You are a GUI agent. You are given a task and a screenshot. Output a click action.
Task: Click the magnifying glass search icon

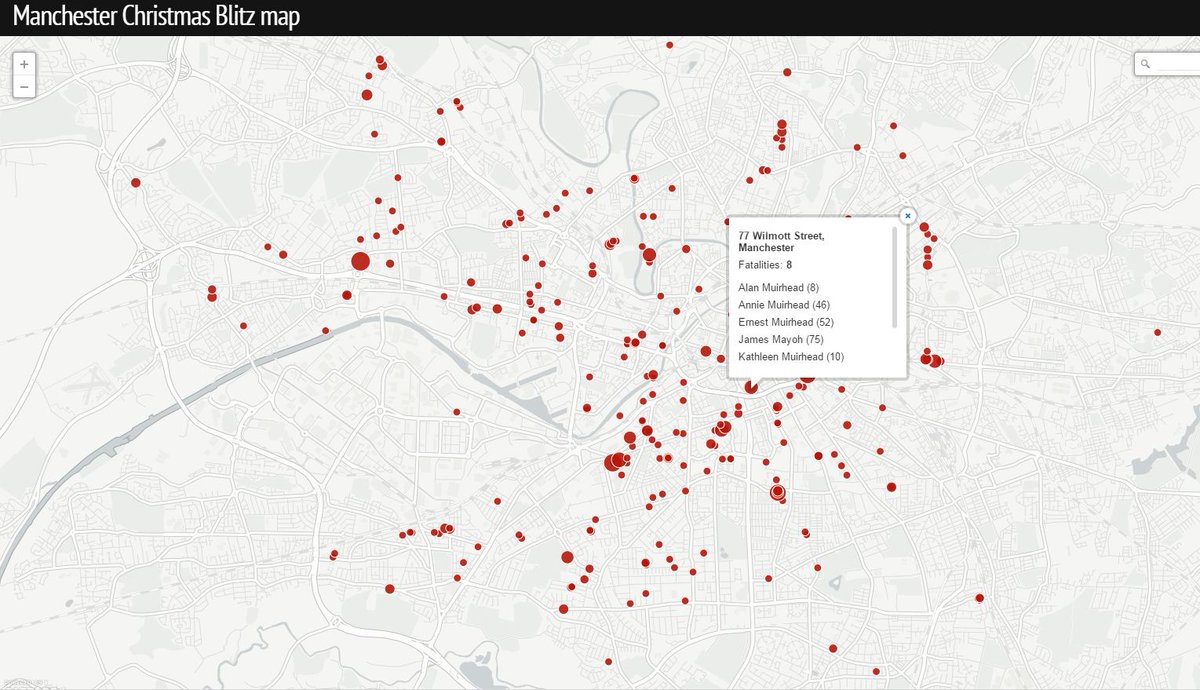click(1144, 63)
